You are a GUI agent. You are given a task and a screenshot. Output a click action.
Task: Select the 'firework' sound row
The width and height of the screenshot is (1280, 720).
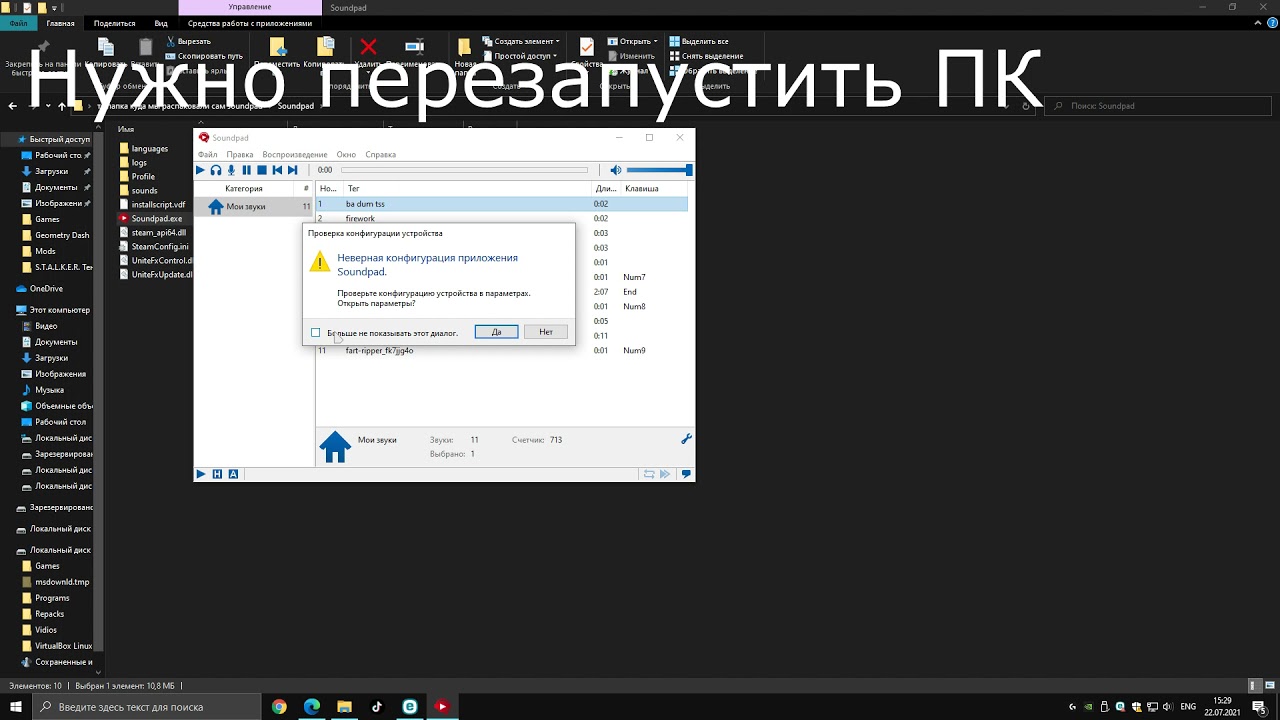tap(502, 218)
